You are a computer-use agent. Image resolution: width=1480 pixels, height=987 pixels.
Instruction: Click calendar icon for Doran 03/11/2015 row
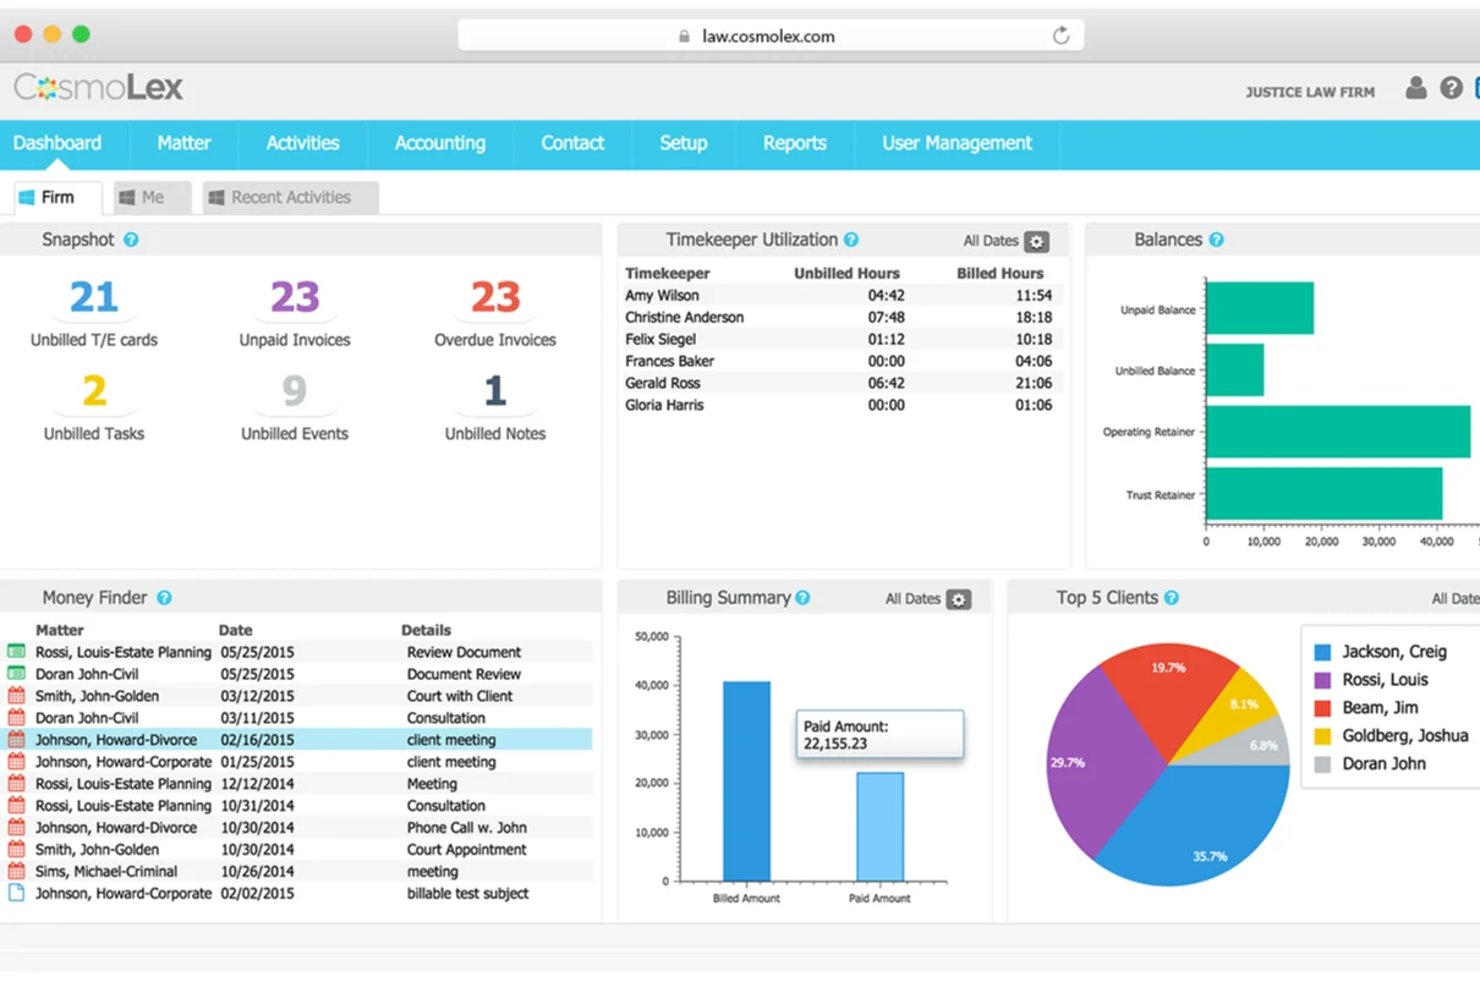16,718
